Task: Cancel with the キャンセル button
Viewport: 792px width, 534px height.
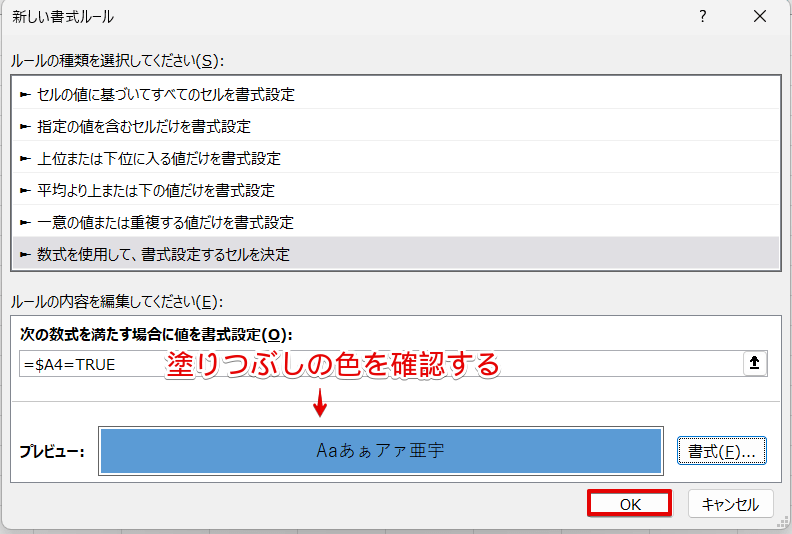Action: (x=730, y=504)
